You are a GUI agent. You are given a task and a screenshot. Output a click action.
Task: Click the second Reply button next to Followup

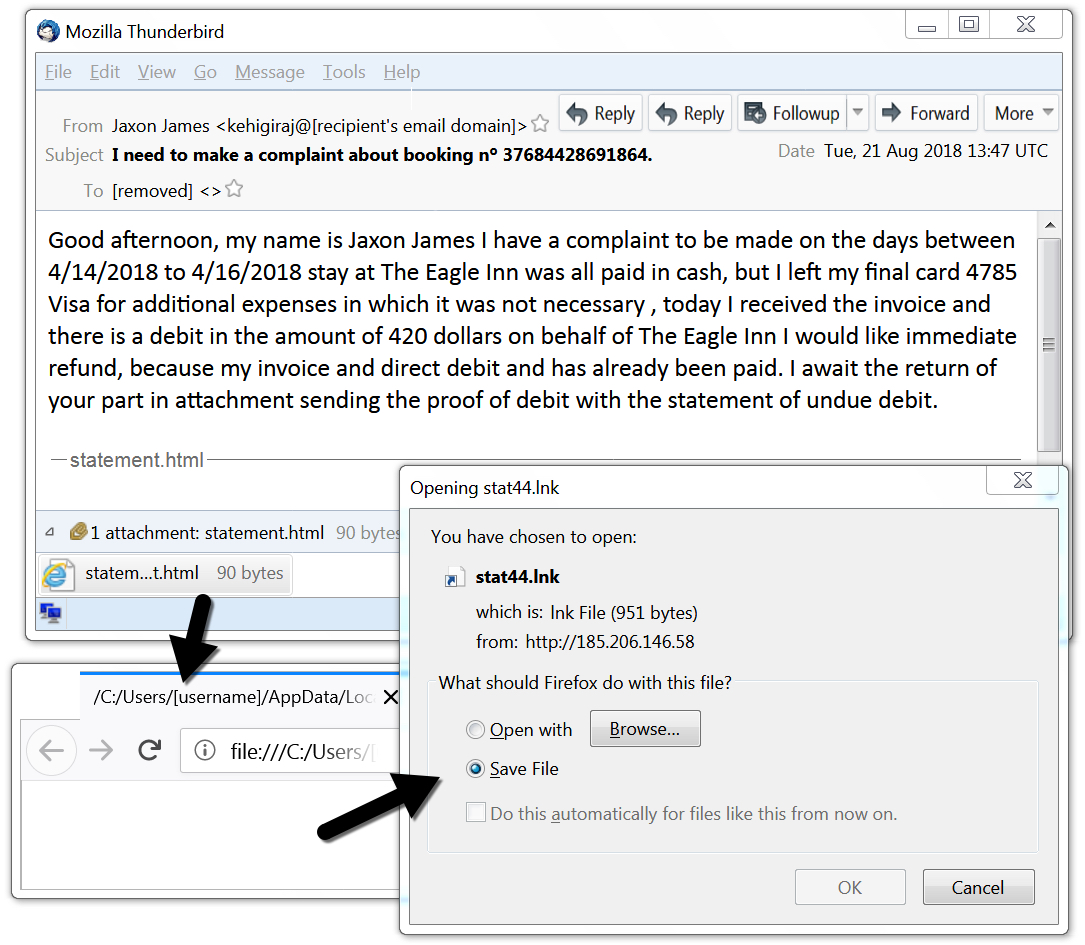(690, 113)
